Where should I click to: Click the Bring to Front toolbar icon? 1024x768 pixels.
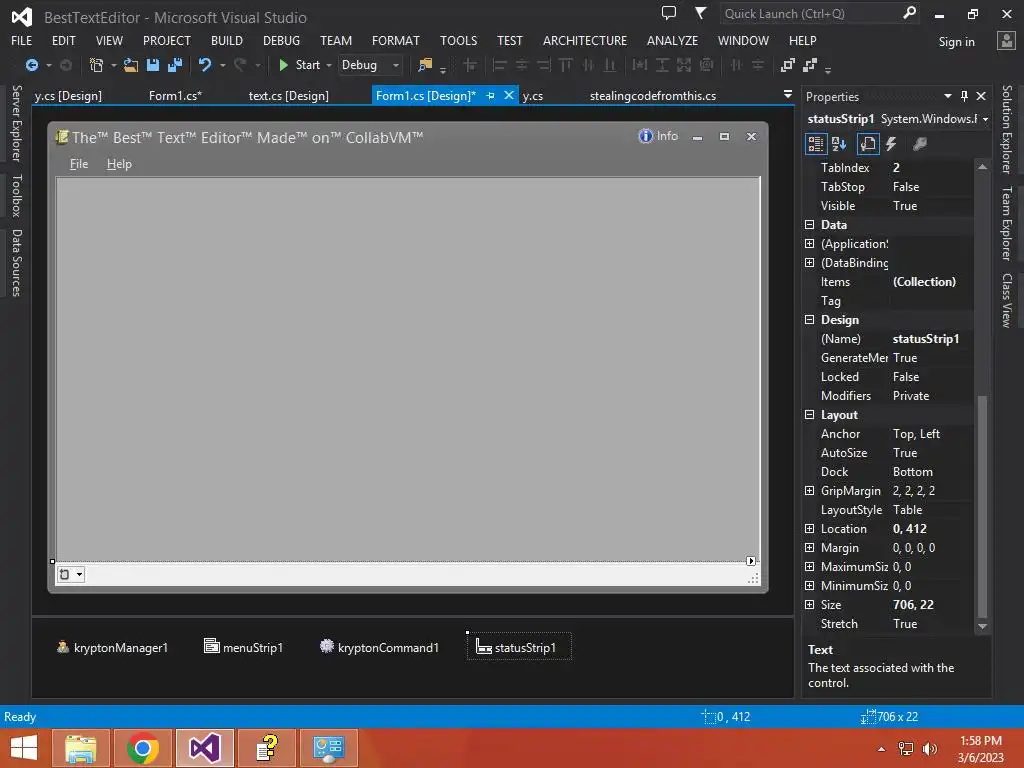(788, 65)
